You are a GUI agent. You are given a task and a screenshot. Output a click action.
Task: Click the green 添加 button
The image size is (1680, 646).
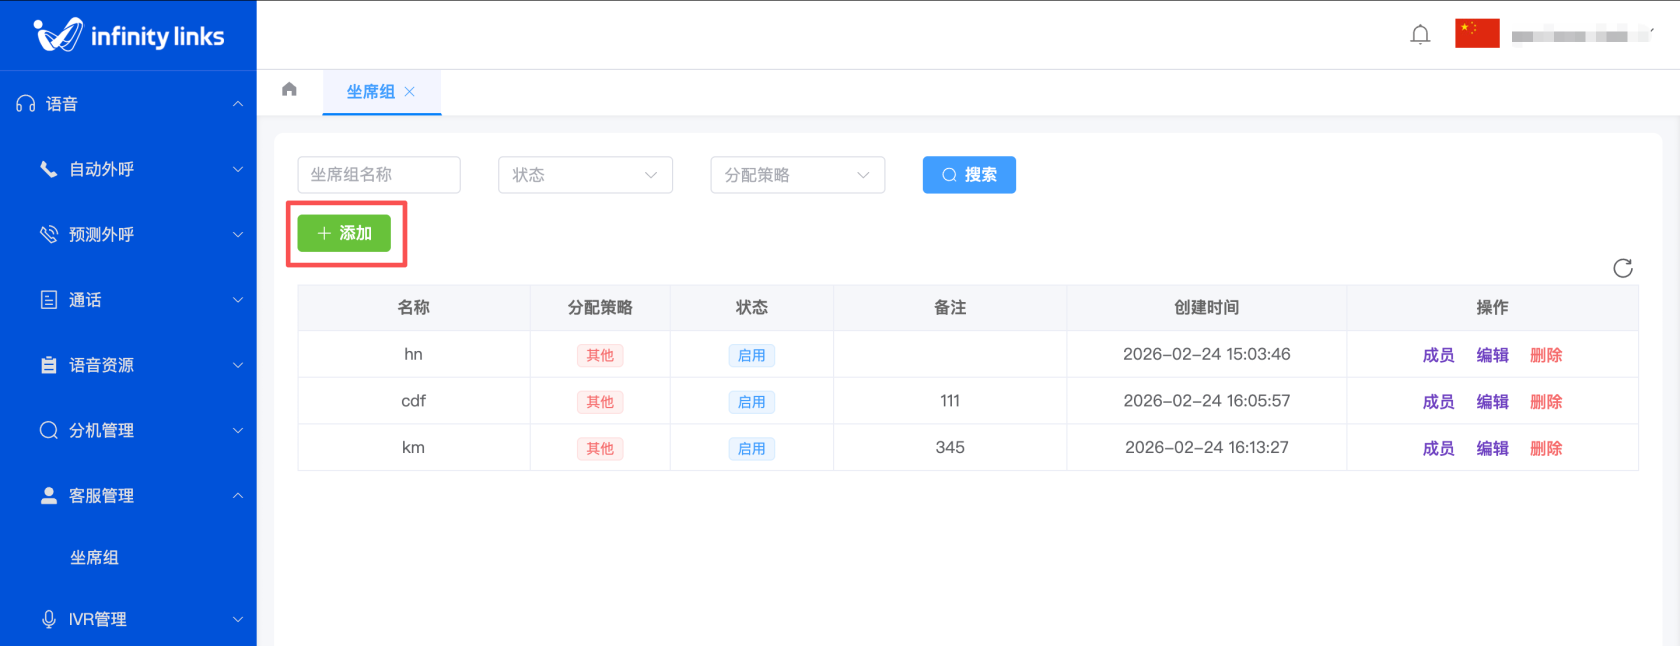tap(344, 233)
